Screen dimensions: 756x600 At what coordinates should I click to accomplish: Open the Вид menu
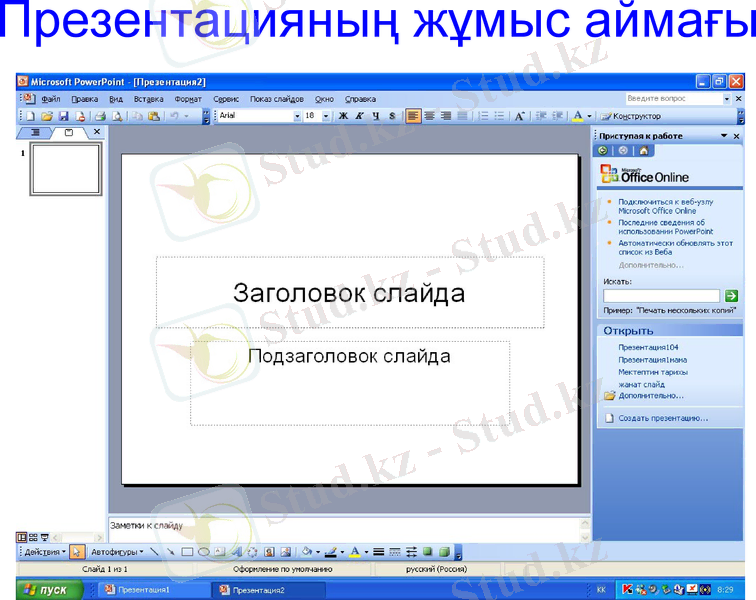(116, 99)
